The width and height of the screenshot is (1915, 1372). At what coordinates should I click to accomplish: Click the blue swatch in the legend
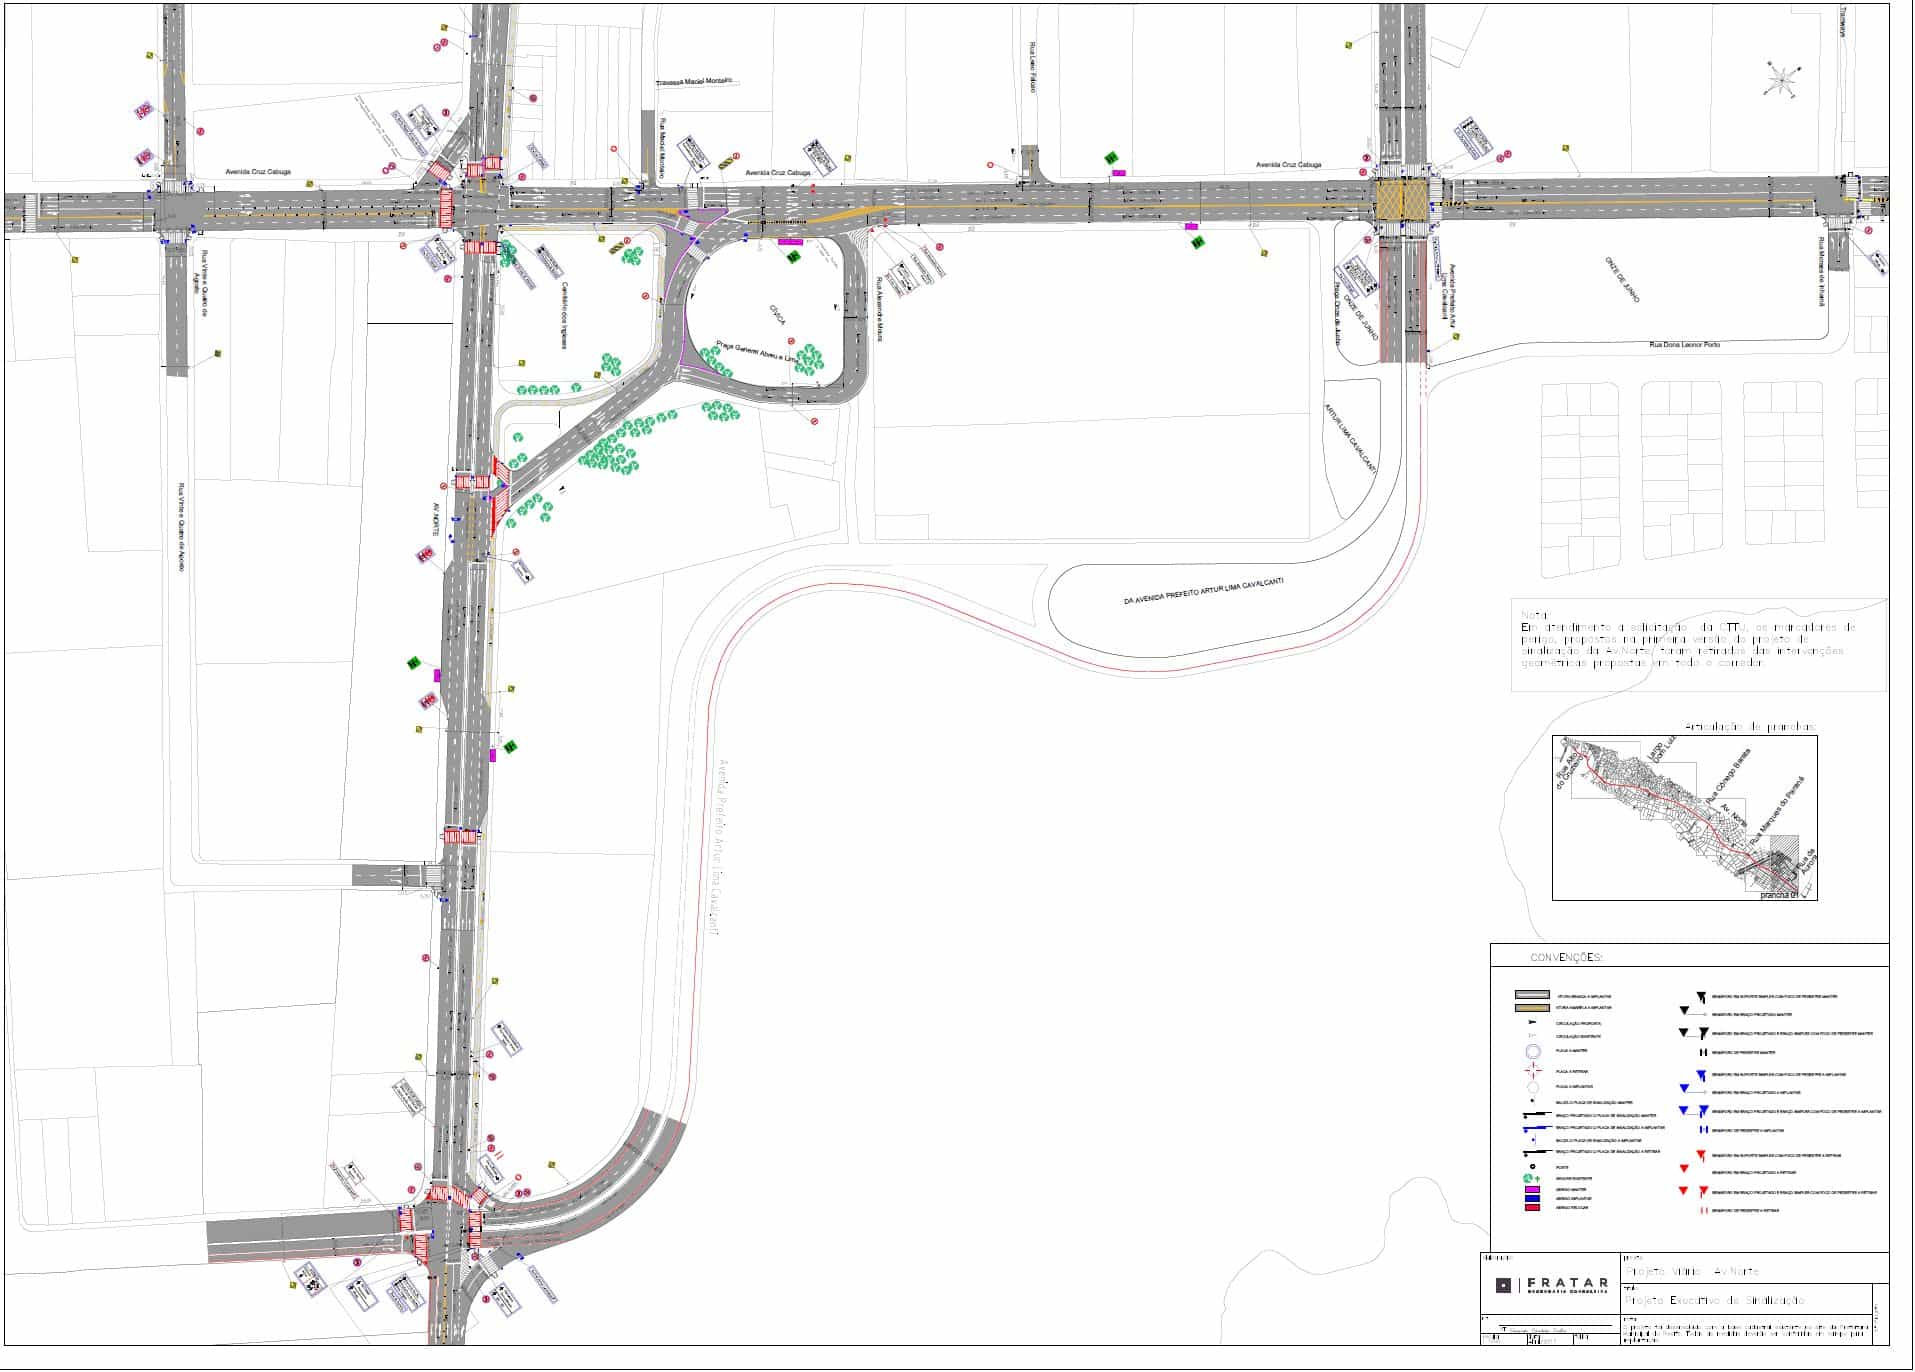(1531, 1198)
